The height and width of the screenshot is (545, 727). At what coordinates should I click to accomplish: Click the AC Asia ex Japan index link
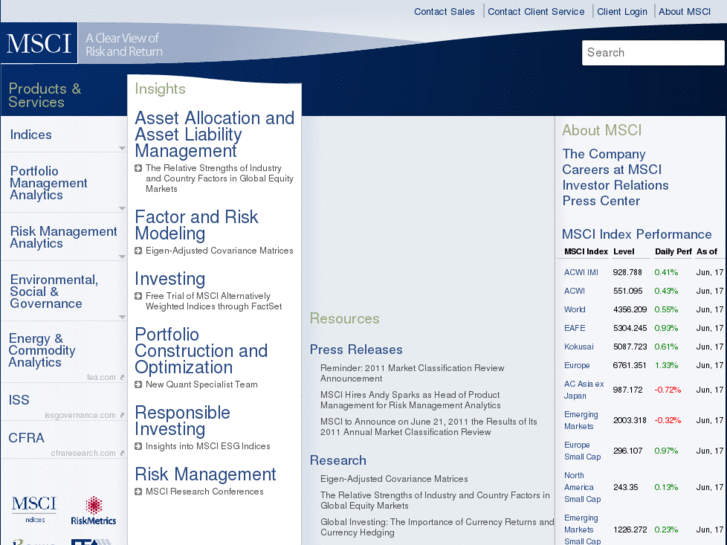tap(584, 390)
